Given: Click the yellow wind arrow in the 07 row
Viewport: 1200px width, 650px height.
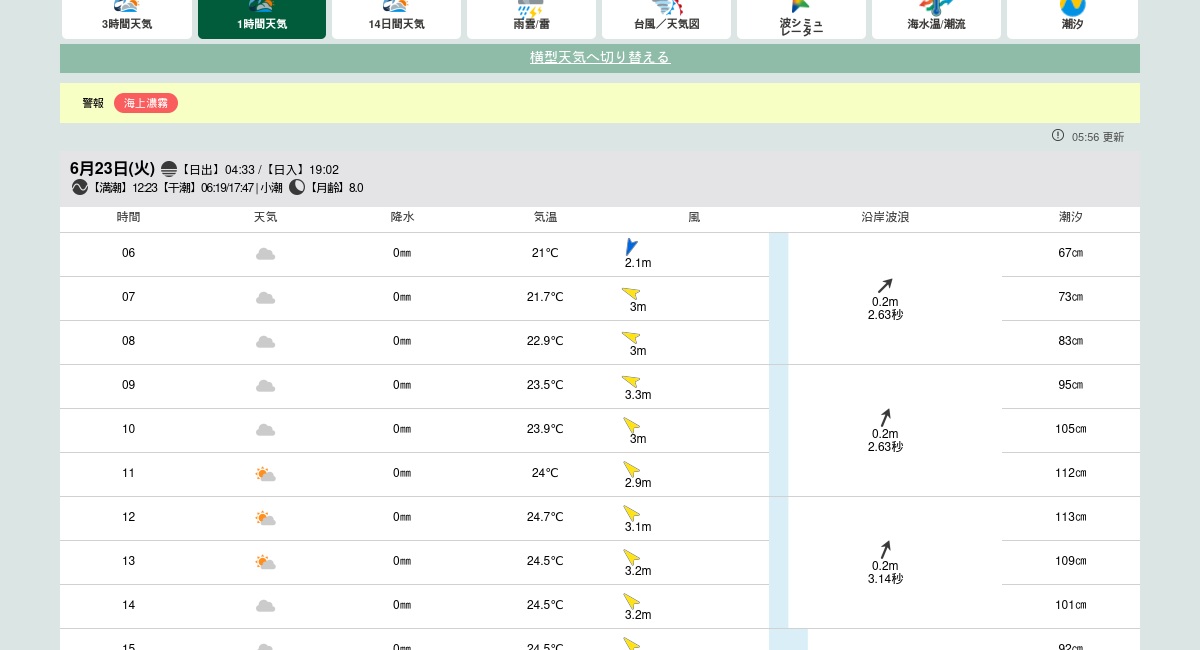Looking at the screenshot, I should [631, 293].
